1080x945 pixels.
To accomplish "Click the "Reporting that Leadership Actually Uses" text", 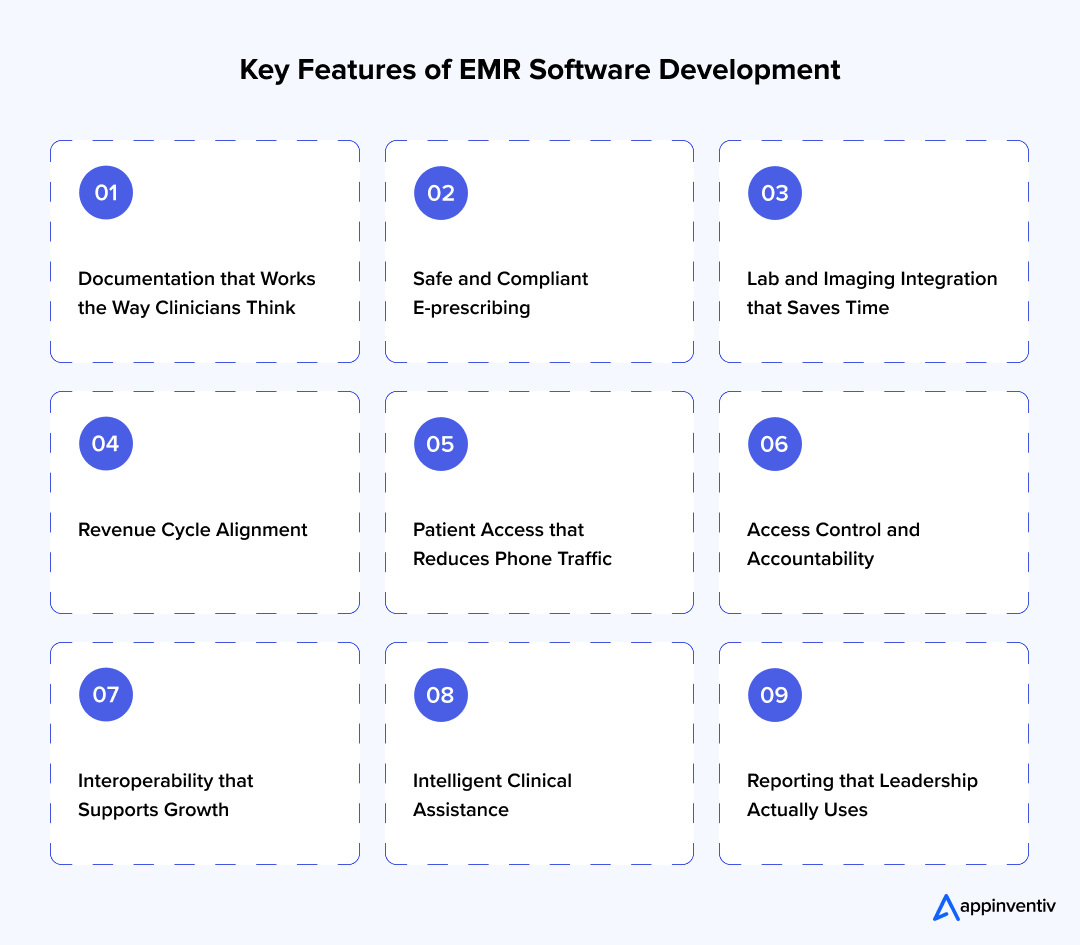I will (x=862, y=795).
